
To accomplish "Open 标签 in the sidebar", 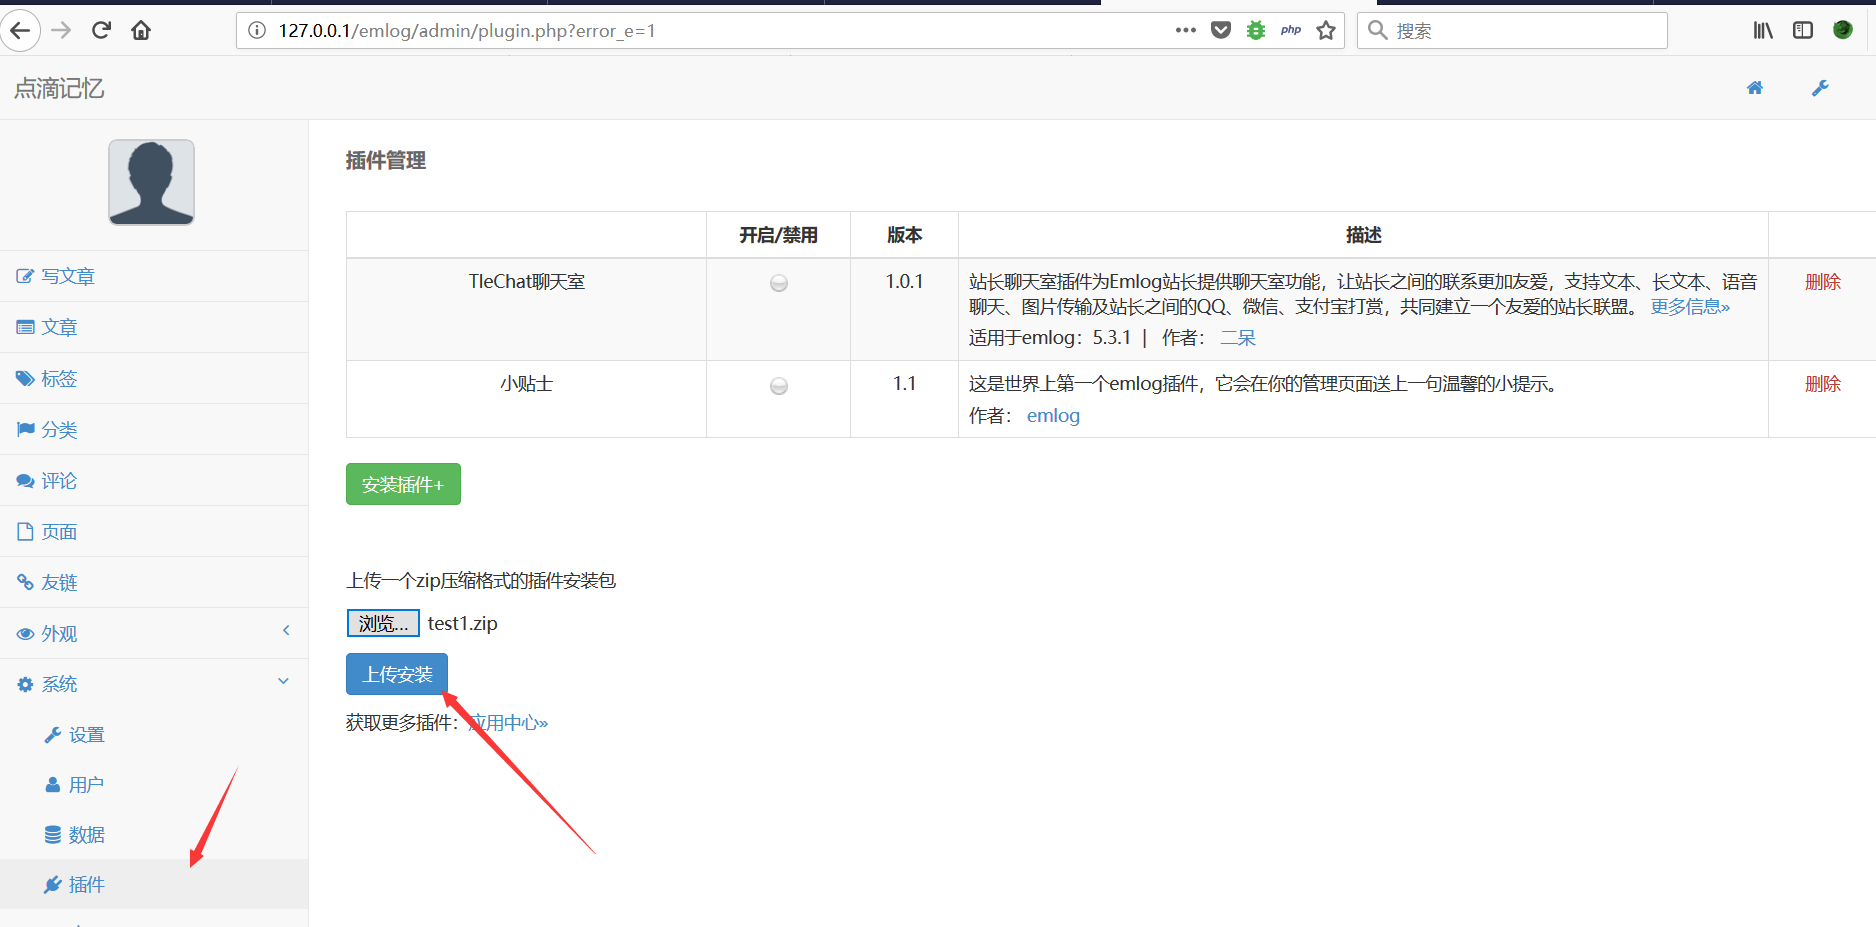I will [154, 378].
